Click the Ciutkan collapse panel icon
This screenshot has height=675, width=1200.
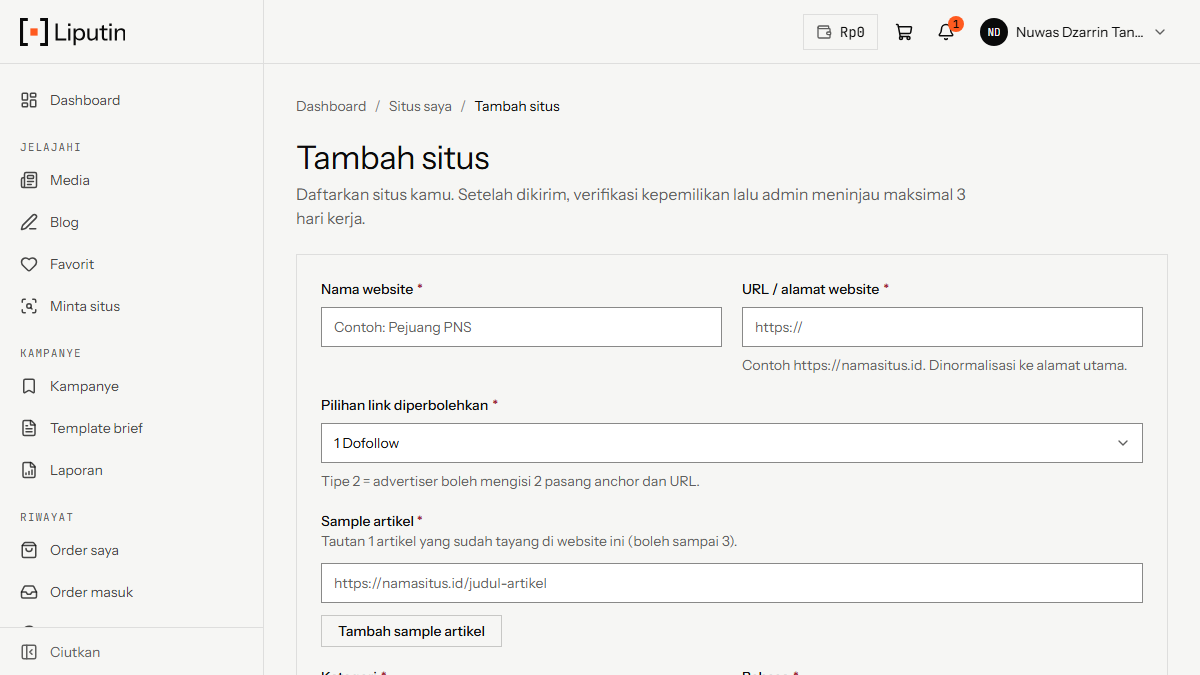click(29, 652)
